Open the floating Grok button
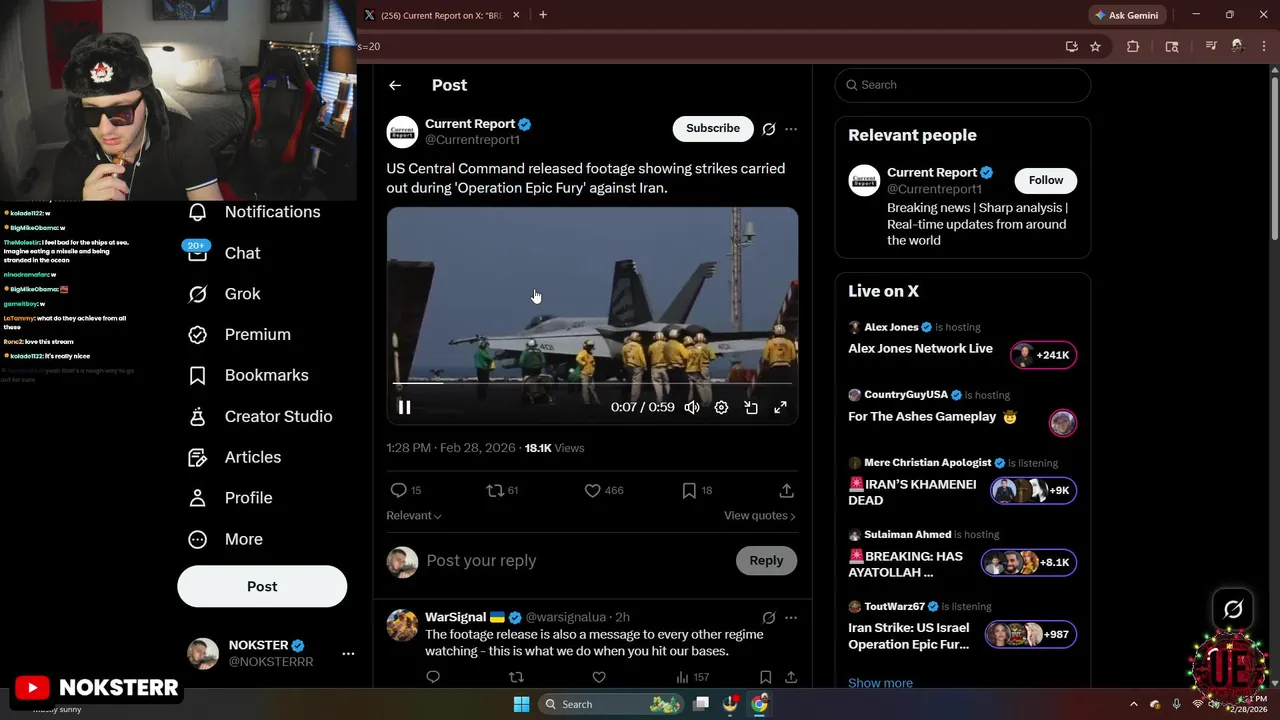This screenshot has width=1280, height=720. pos(1233,609)
